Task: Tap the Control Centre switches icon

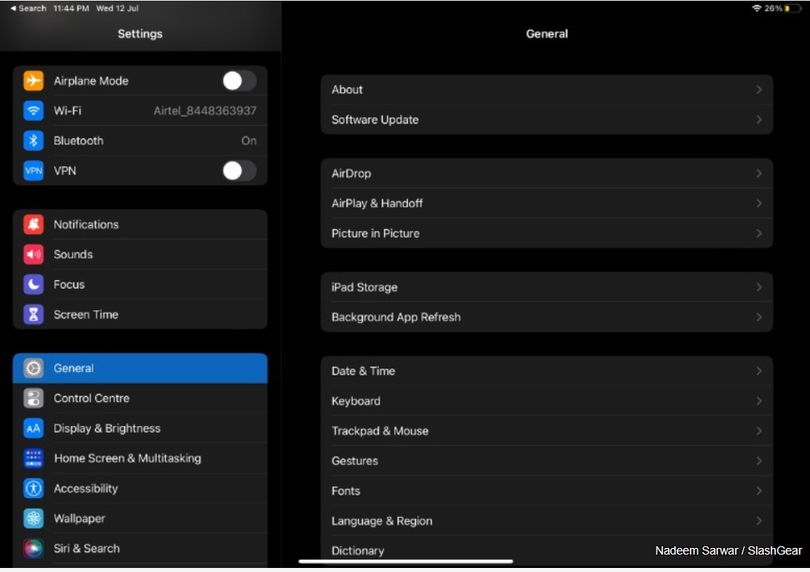Action: point(34,398)
